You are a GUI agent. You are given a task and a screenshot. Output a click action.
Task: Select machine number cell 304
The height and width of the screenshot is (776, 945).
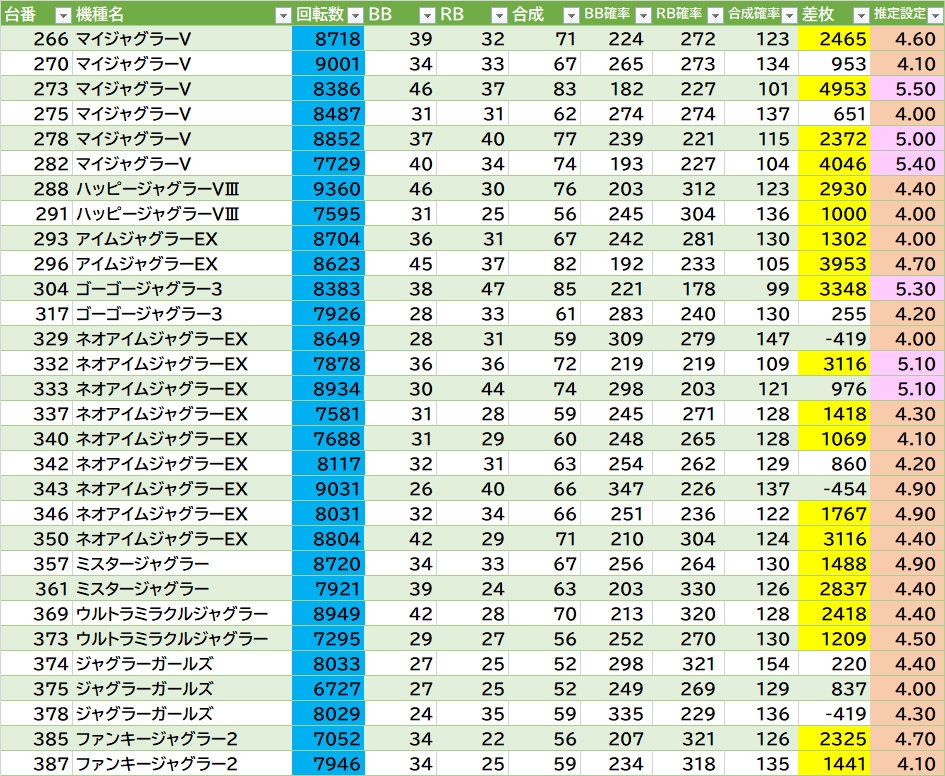click(36, 289)
